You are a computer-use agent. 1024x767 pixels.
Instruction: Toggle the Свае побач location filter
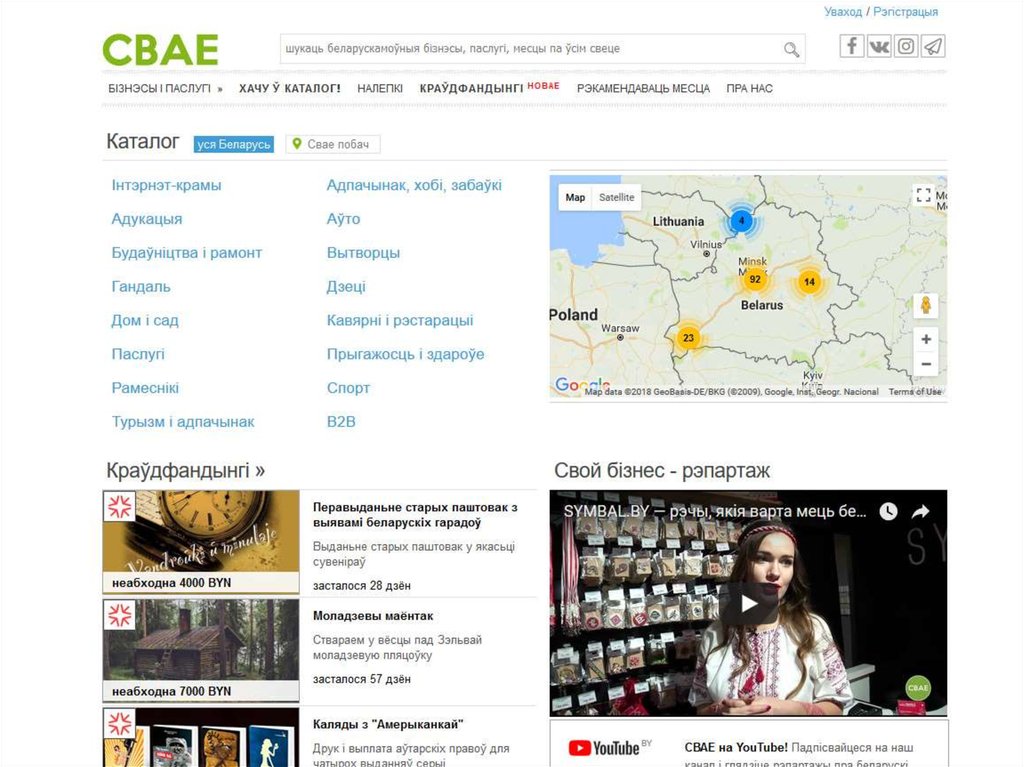coord(332,145)
